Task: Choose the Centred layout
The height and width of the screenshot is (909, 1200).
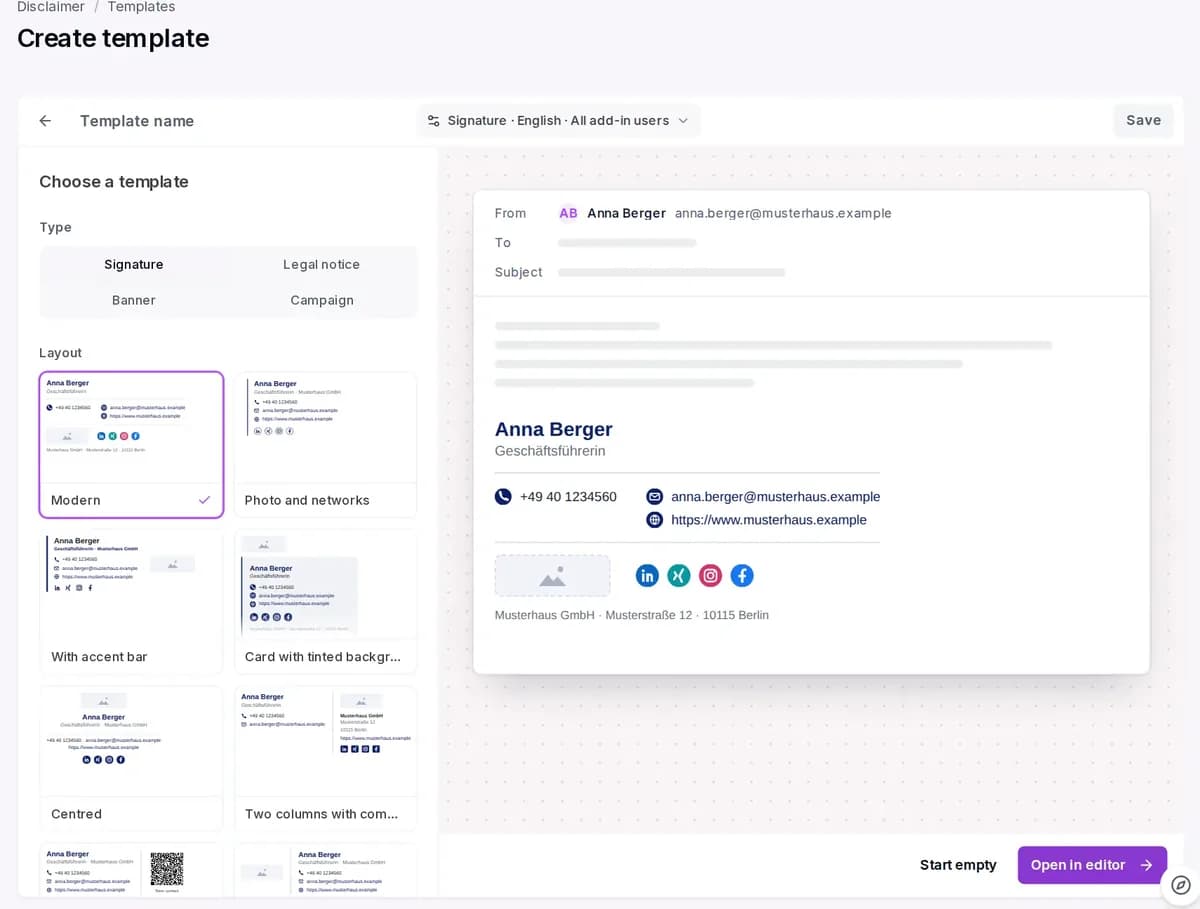Action: point(131,759)
